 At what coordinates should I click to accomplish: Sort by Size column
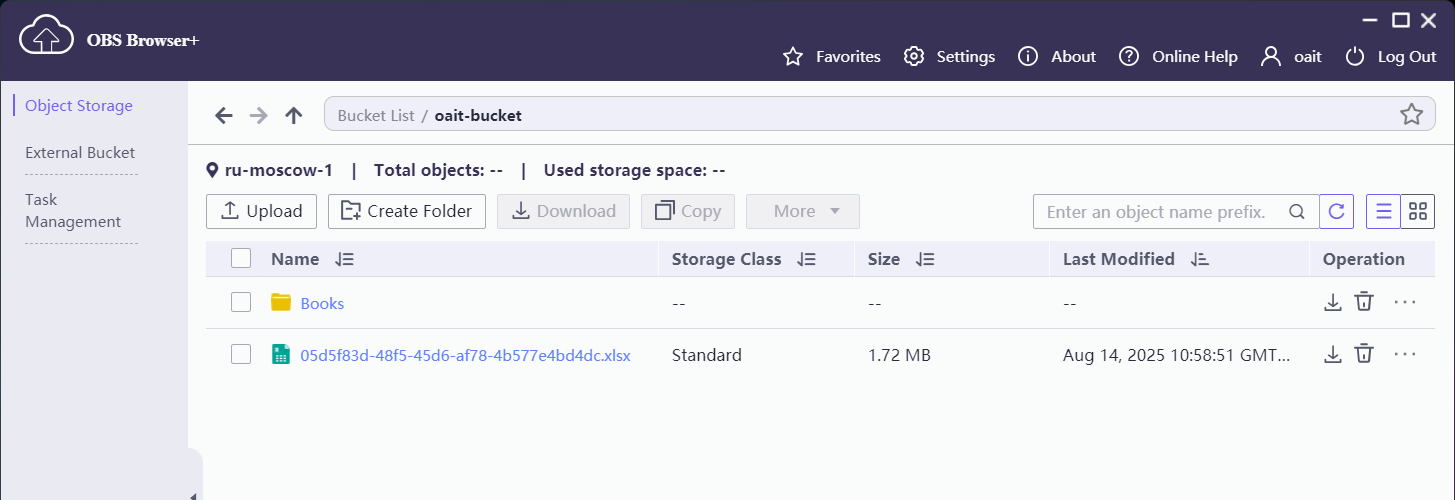pyautogui.click(x=926, y=259)
